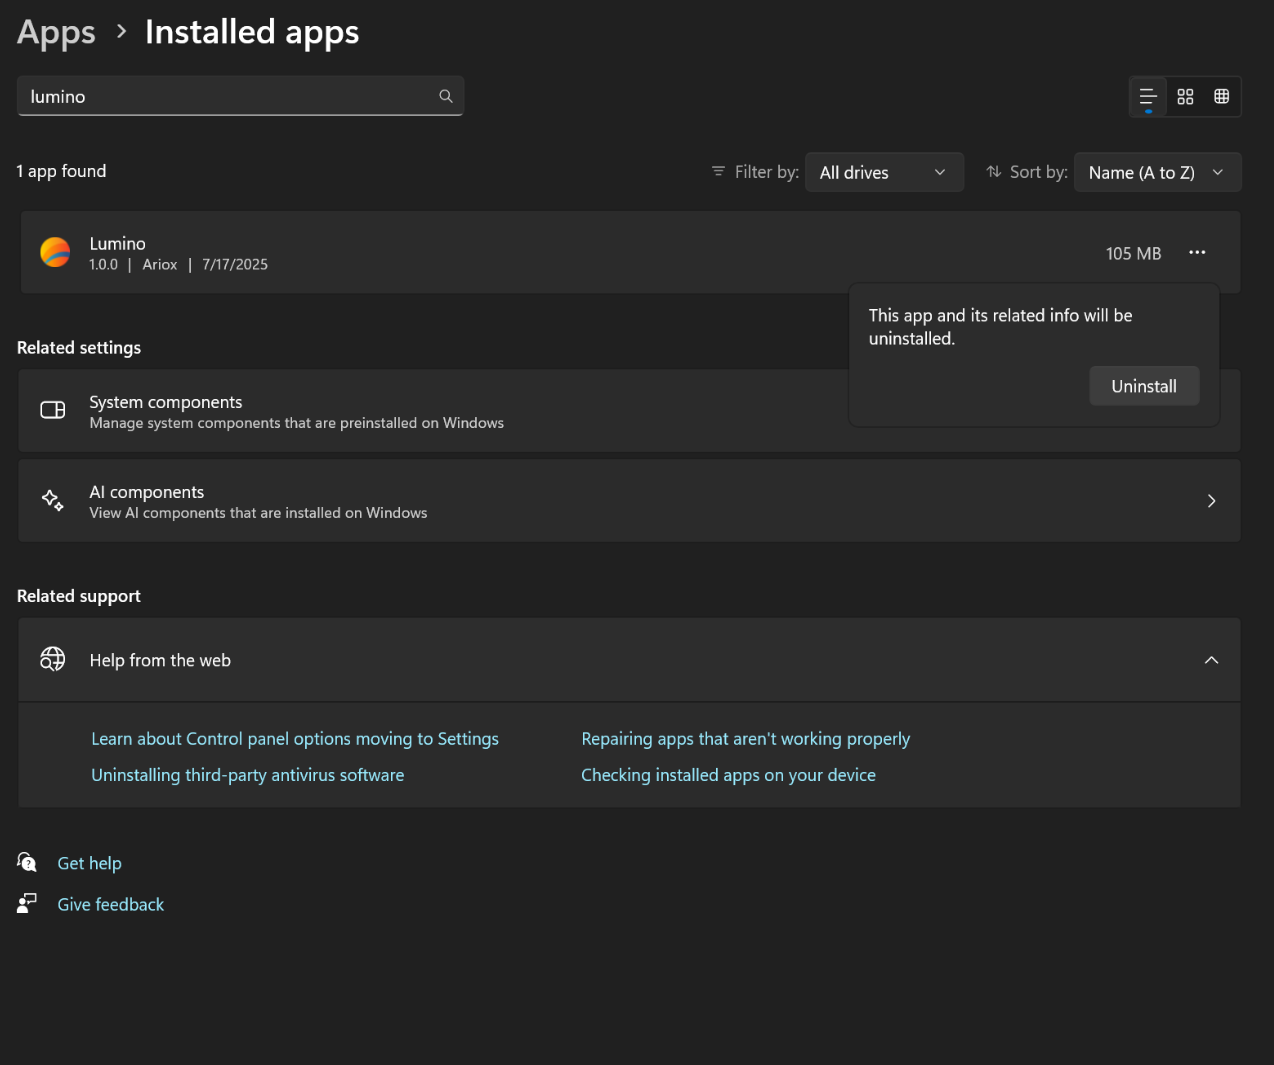This screenshot has height=1065, width=1274.
Task: Open the Name (A to Z) sort dropdown
Action: tap(1157, 172)
